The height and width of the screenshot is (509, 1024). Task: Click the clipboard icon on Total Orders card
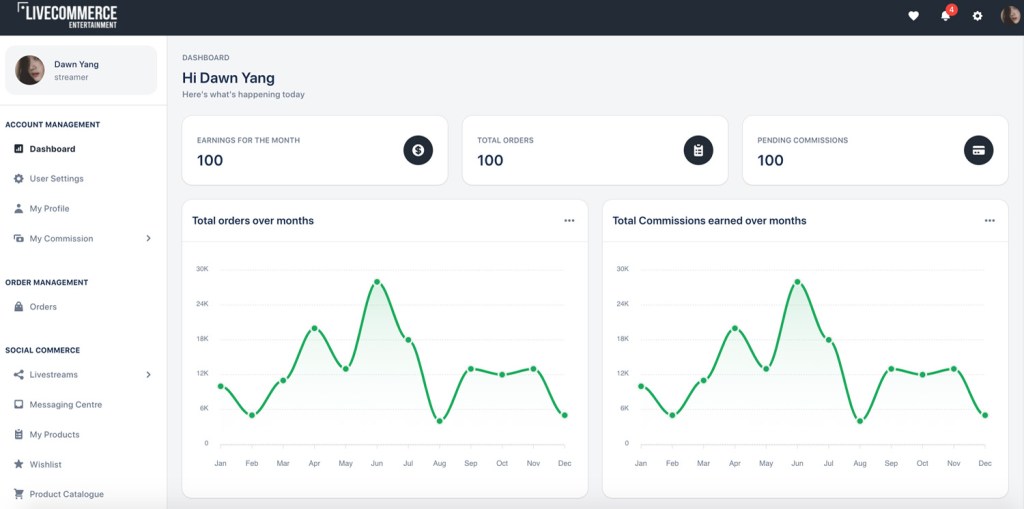click(698, 150)
